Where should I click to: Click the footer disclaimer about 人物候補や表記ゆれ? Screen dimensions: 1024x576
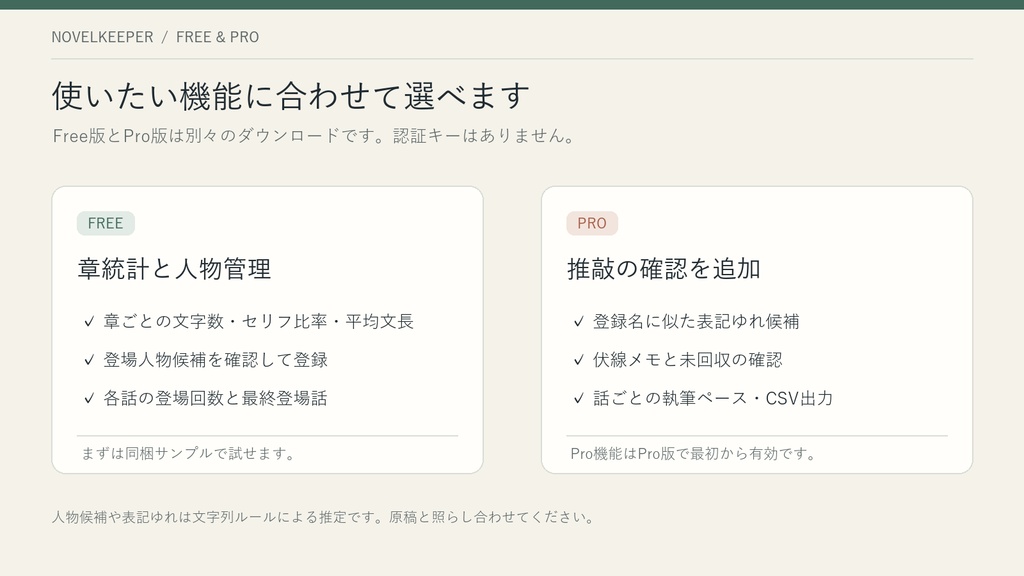(x=325, y=517)
